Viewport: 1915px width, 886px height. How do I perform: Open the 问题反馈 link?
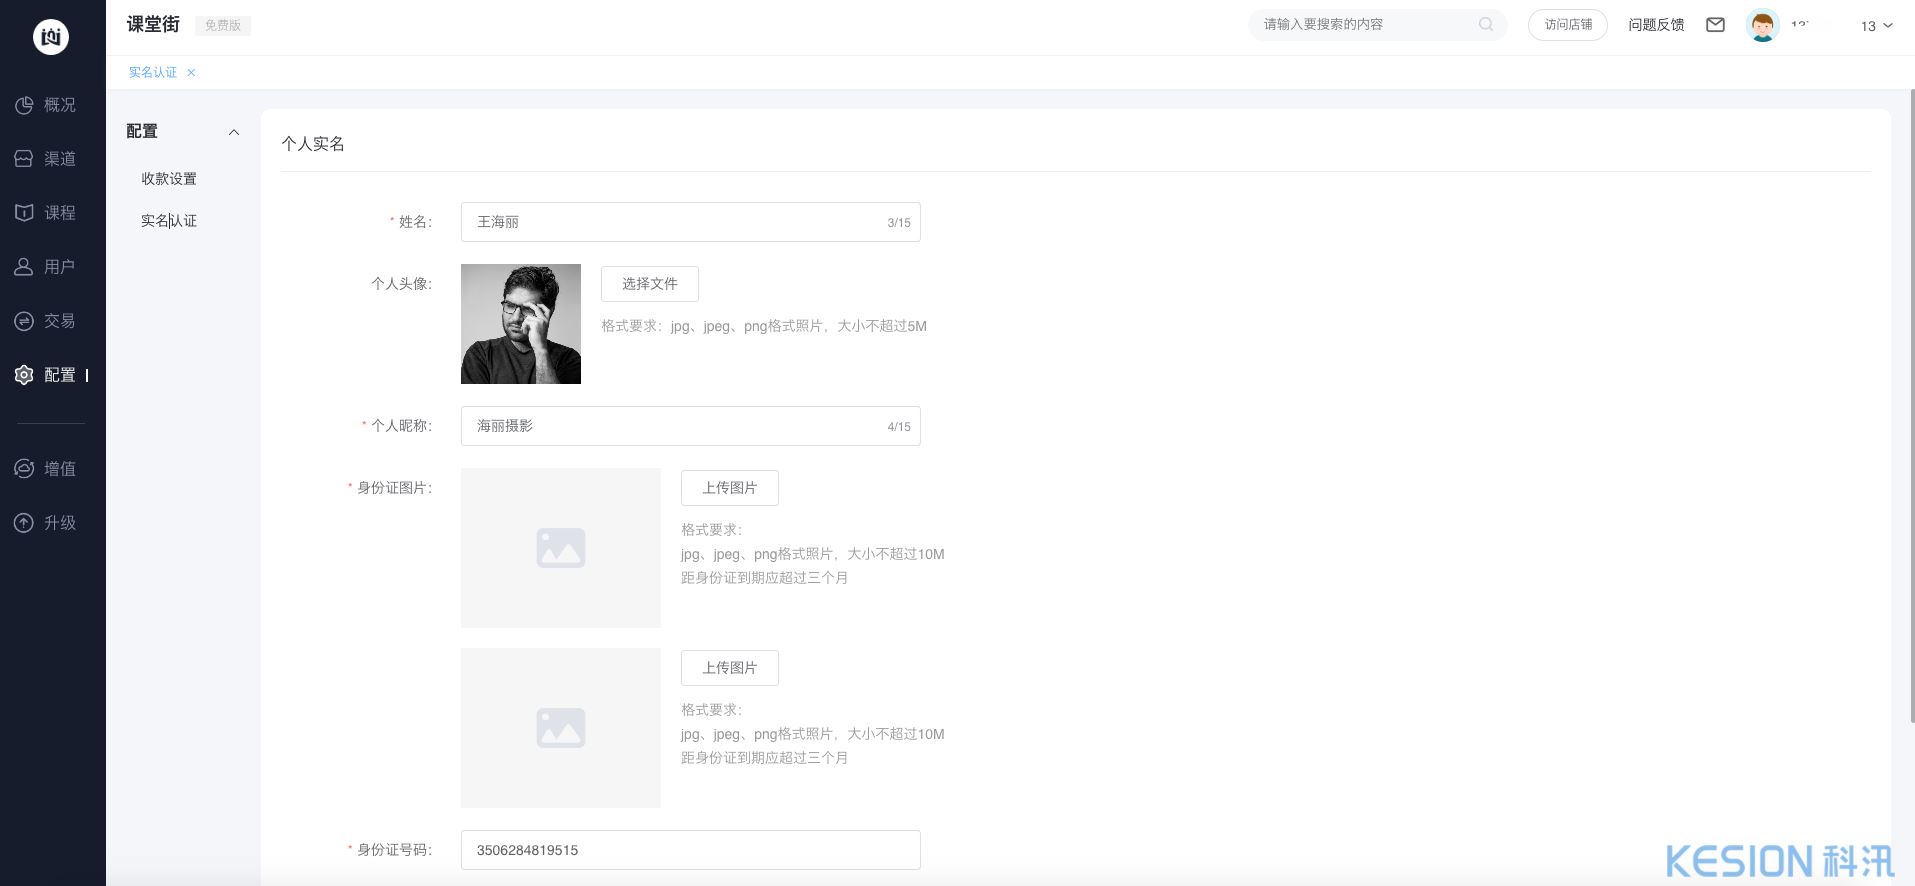(1656, 25)
